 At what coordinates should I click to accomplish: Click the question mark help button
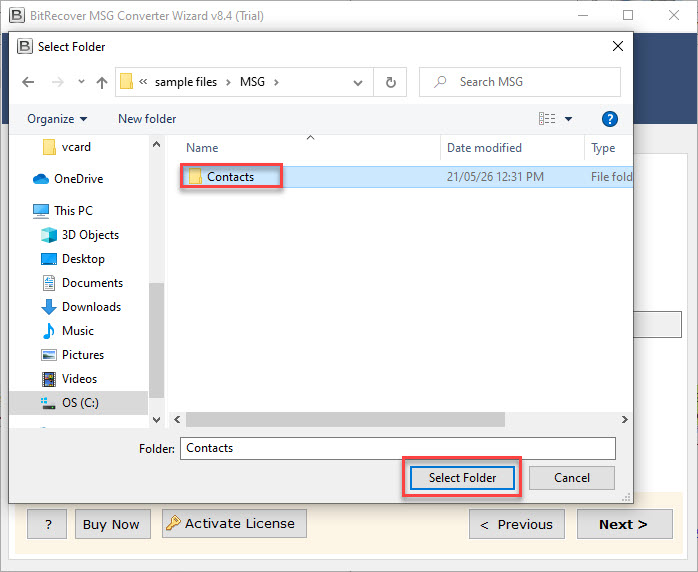coord(47,524)
